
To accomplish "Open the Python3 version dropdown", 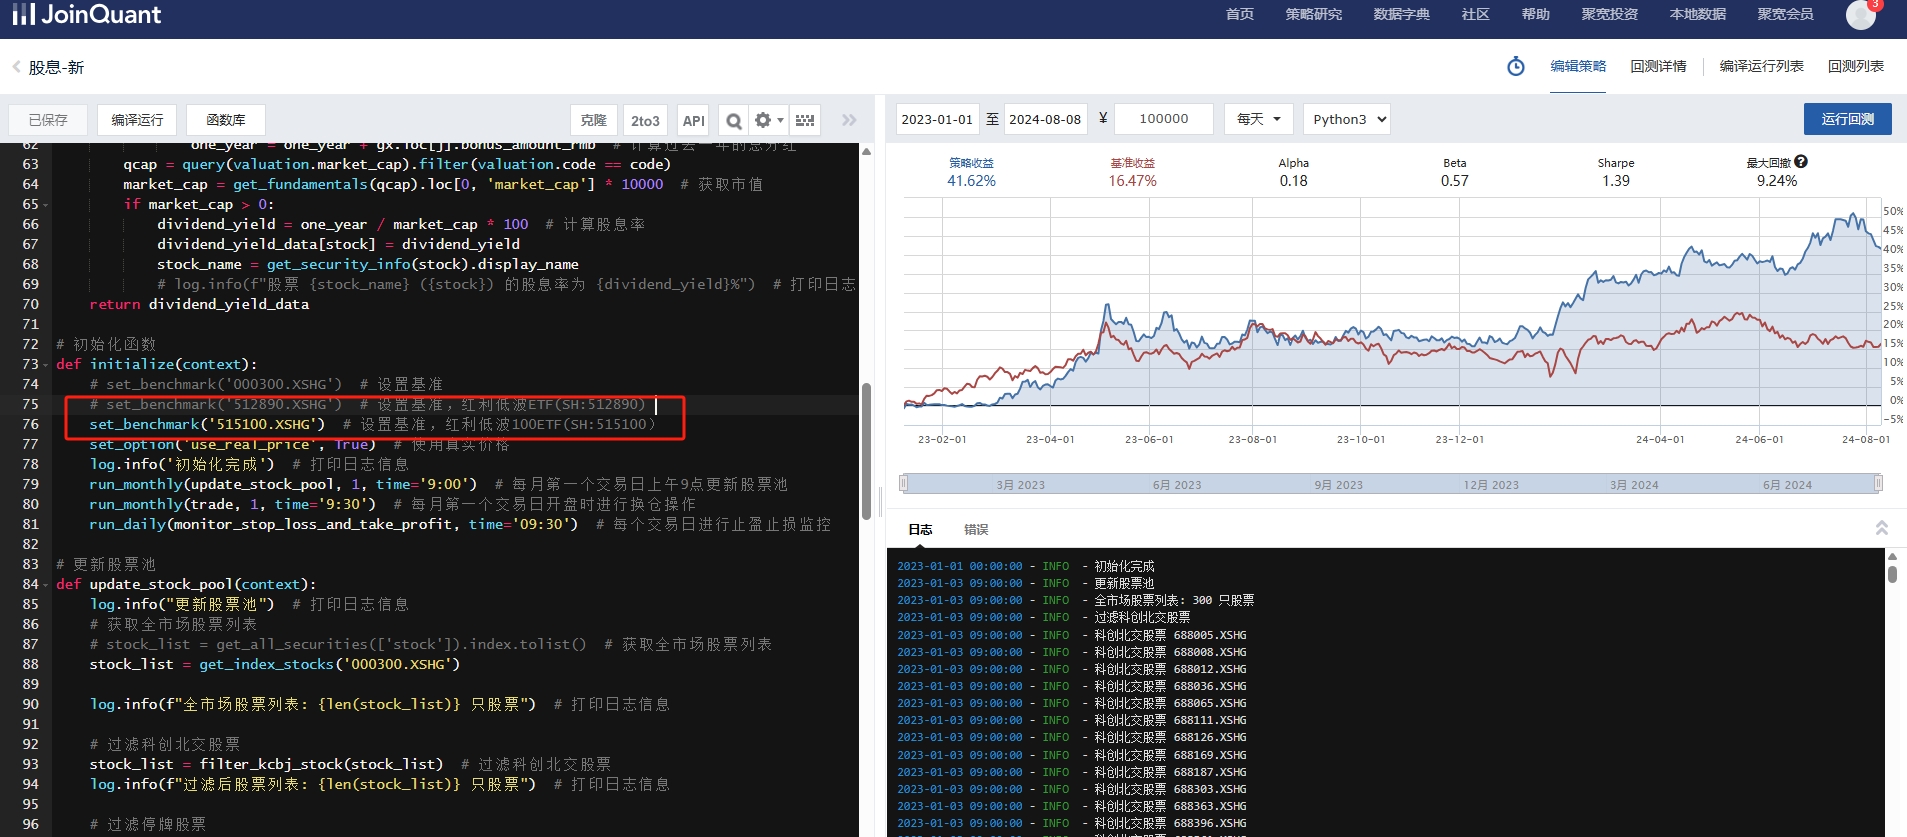I will [x=1347, y=119].
